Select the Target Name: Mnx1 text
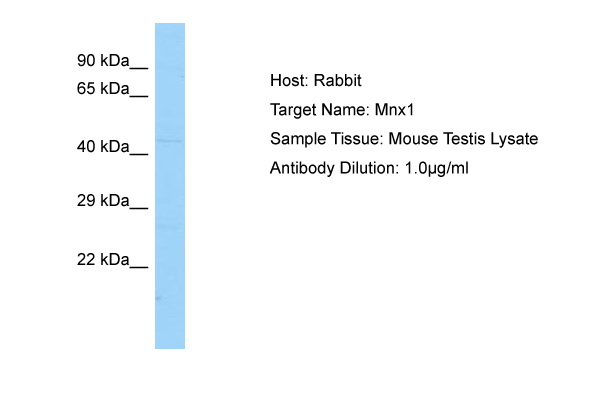 pos(342,110)
